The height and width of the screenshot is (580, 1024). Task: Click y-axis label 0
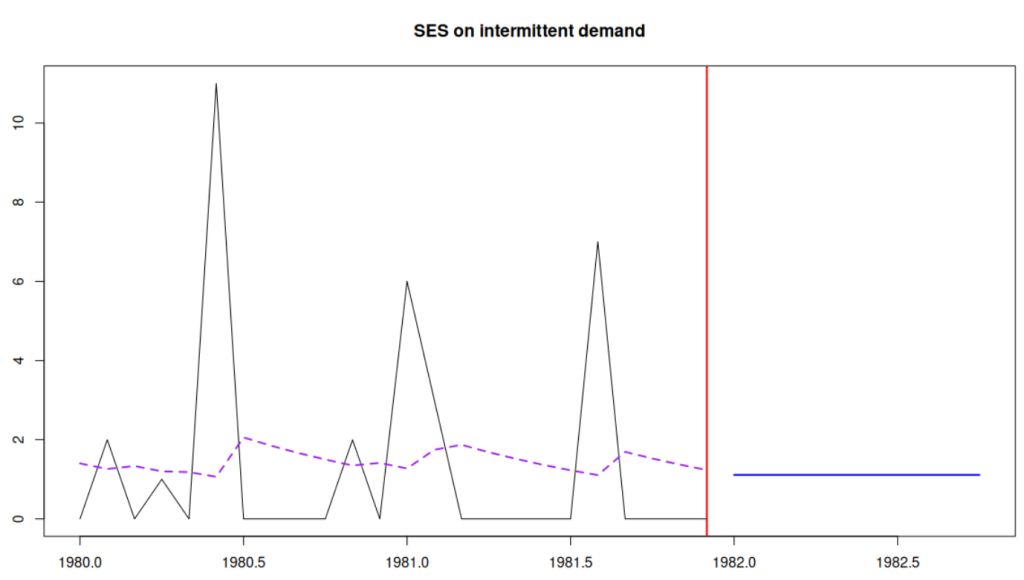18,519
